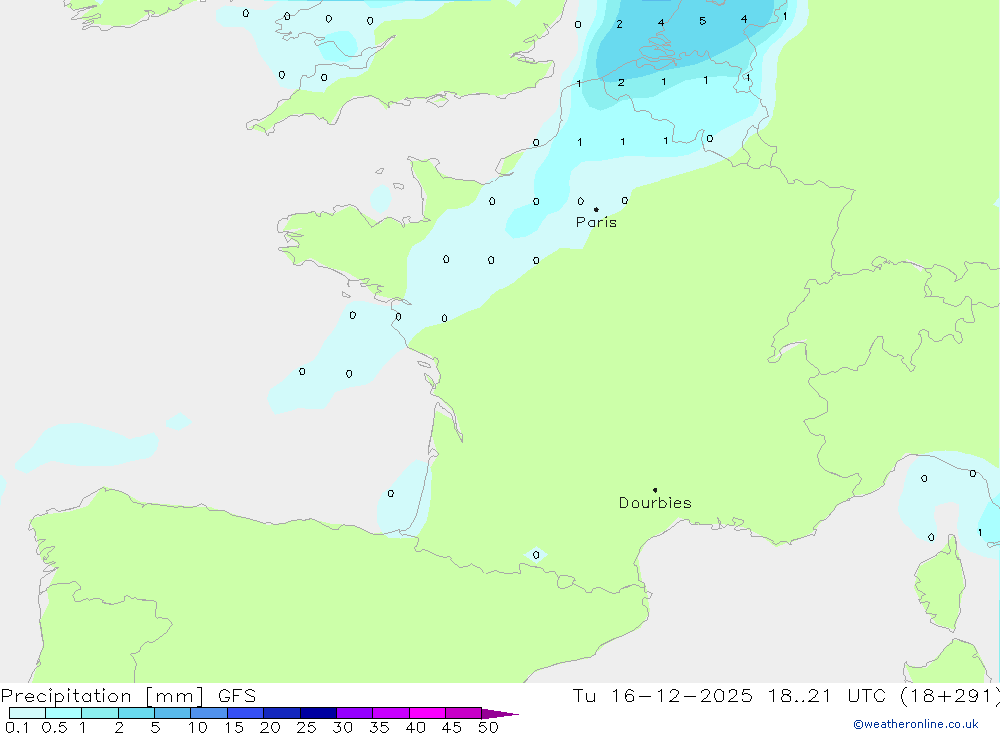The height and width of the screenshot is (733, 1000).
Task: Click the 1 value northeast of Corsica
Action: point(980,533)
